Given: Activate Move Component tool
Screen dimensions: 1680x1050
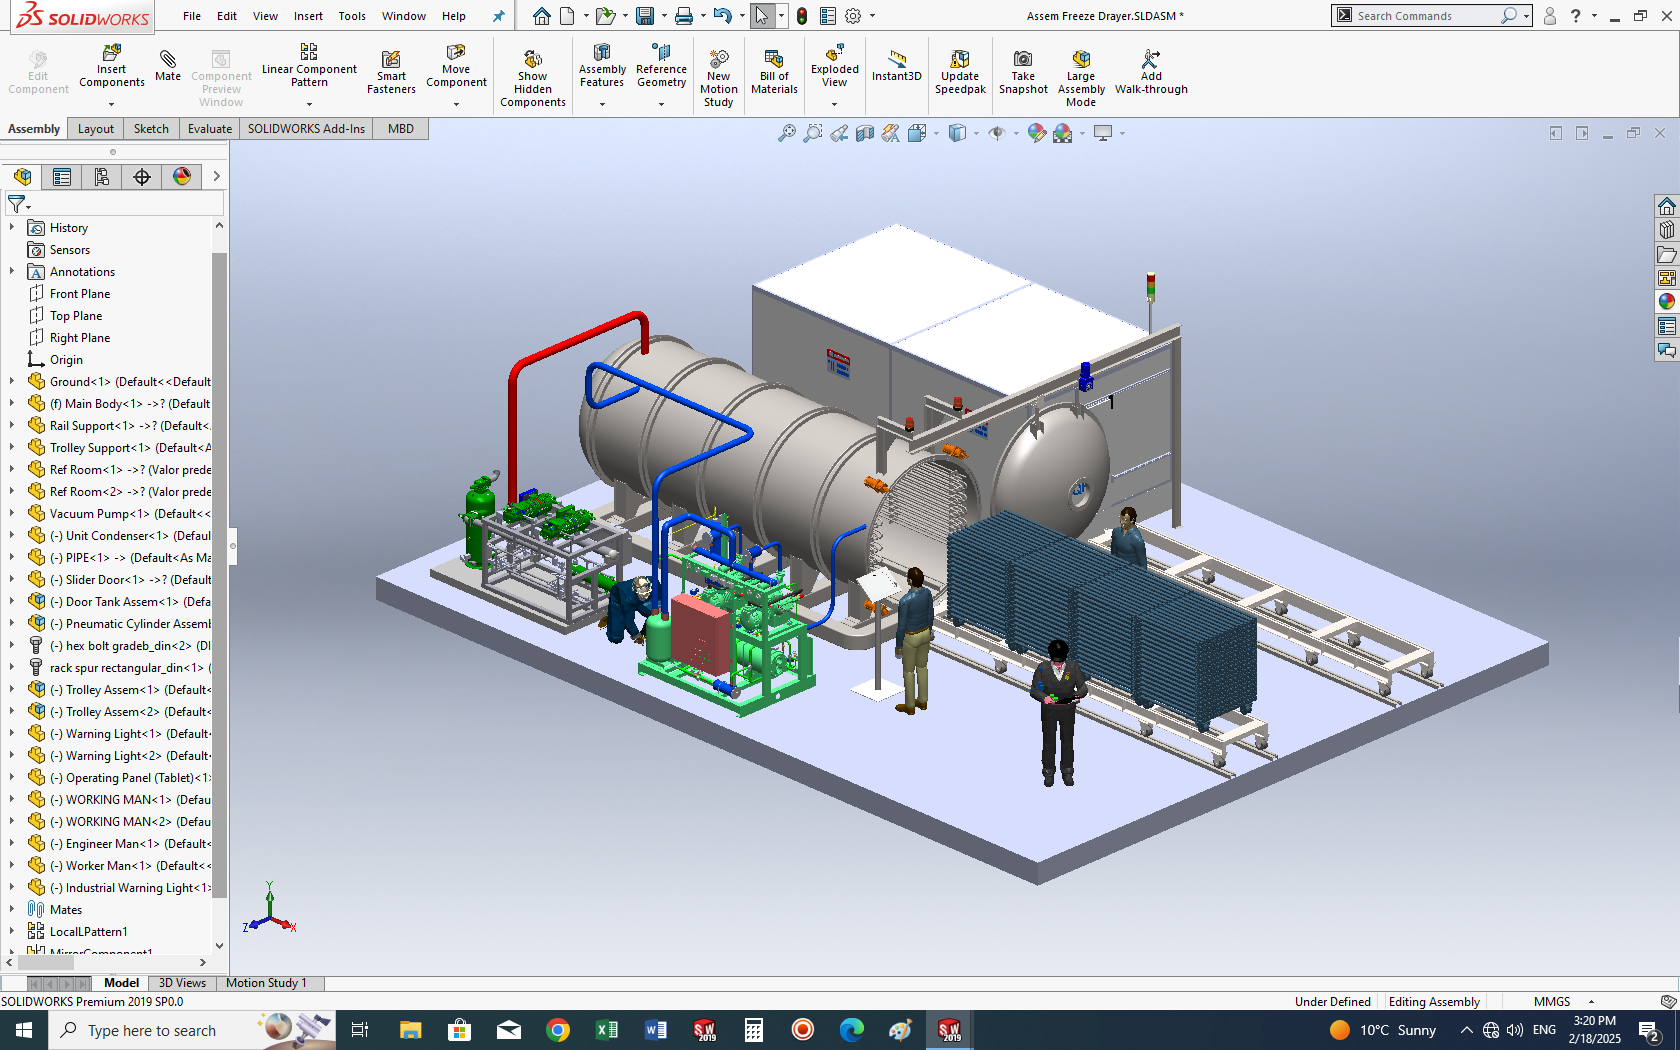Looking at the screenshot, I should (456, 66).
